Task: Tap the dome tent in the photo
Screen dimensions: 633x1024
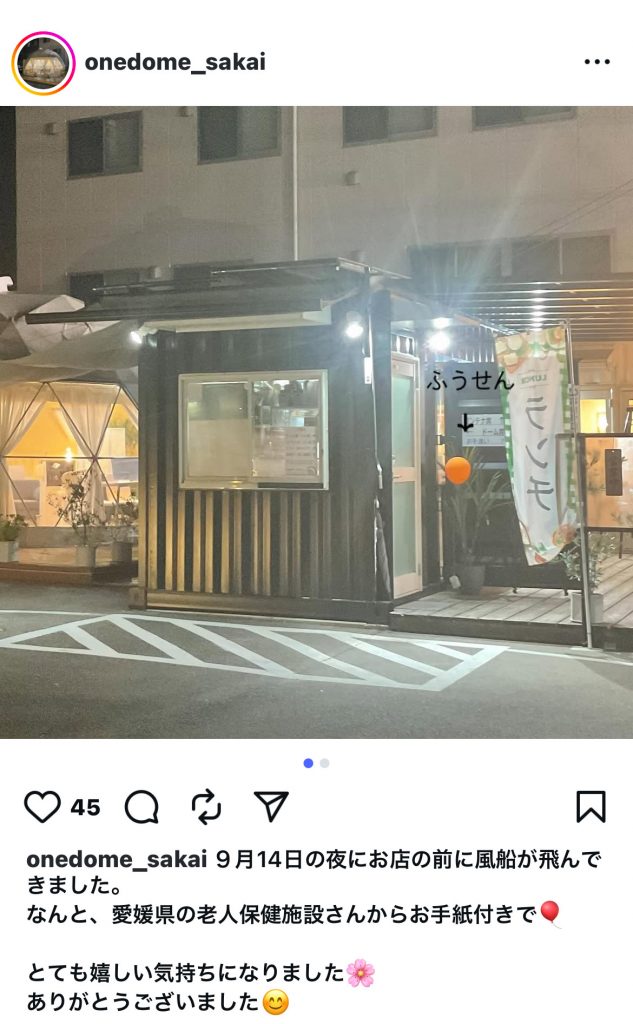Action: pos(69,451)
